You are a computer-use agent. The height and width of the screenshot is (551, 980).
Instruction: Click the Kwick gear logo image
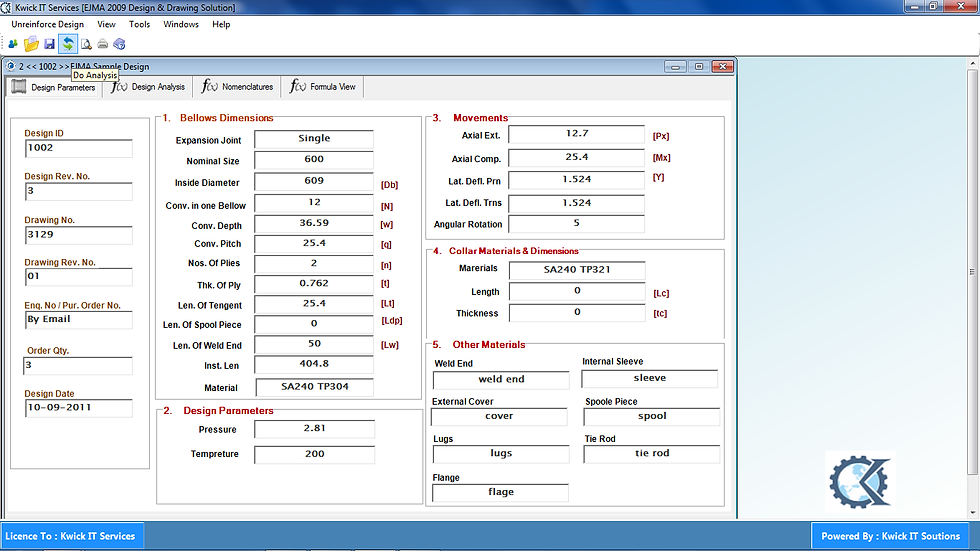860,482
